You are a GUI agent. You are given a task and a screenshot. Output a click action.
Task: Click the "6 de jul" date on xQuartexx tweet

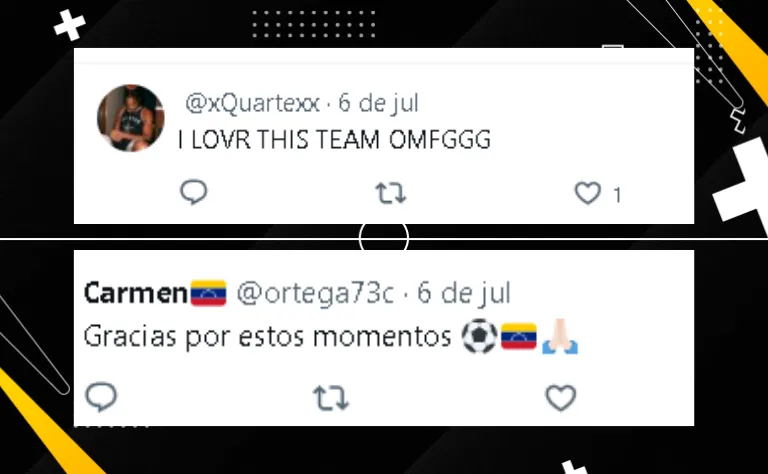pos(378,103)
